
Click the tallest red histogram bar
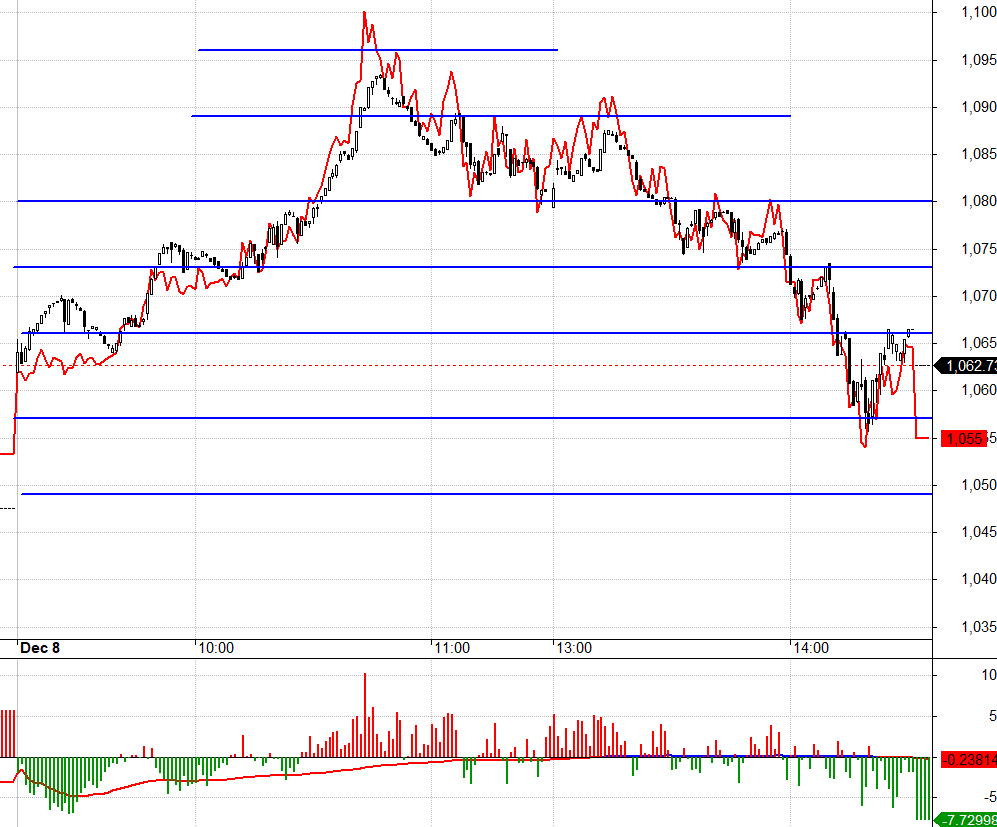pos(365,715)
